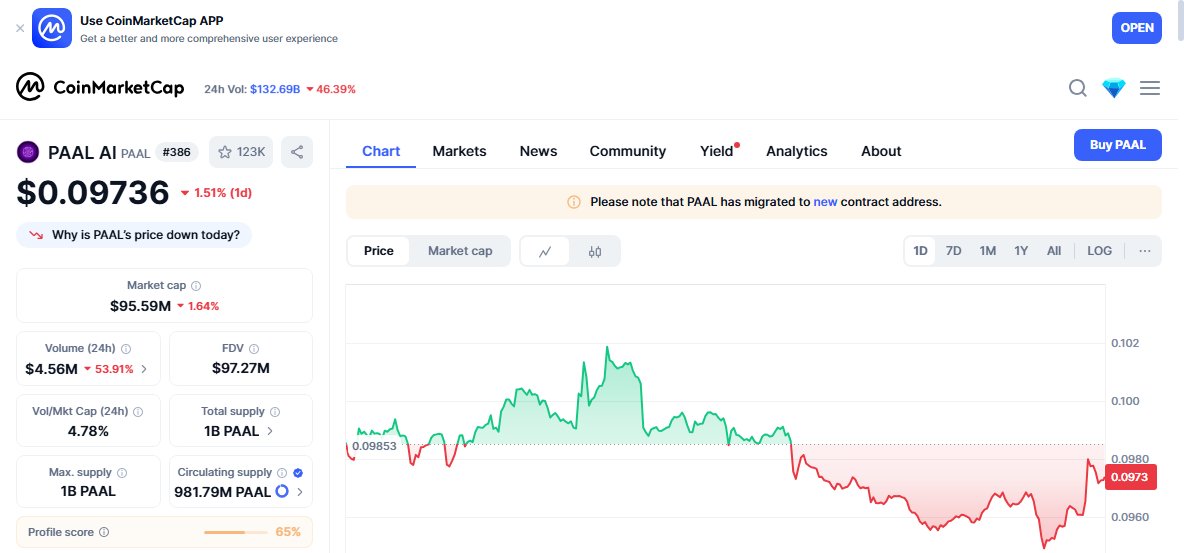Click the Profile score progress bar
This screenshot has height=553, width=1184.
tap(236, 533)
